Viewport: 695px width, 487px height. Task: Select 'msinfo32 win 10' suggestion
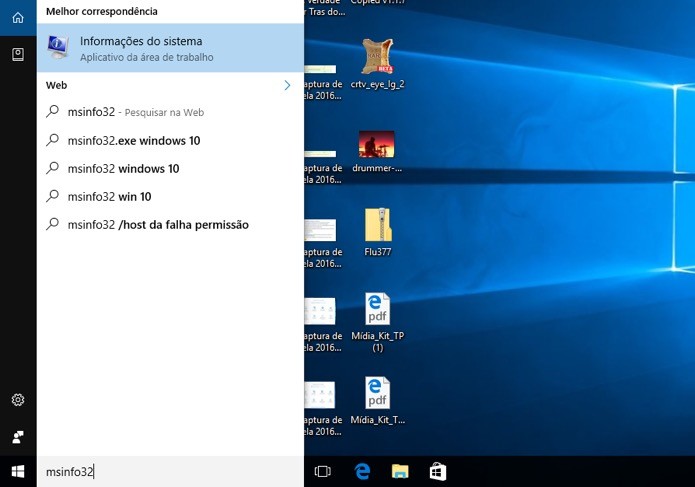[171, 196]
